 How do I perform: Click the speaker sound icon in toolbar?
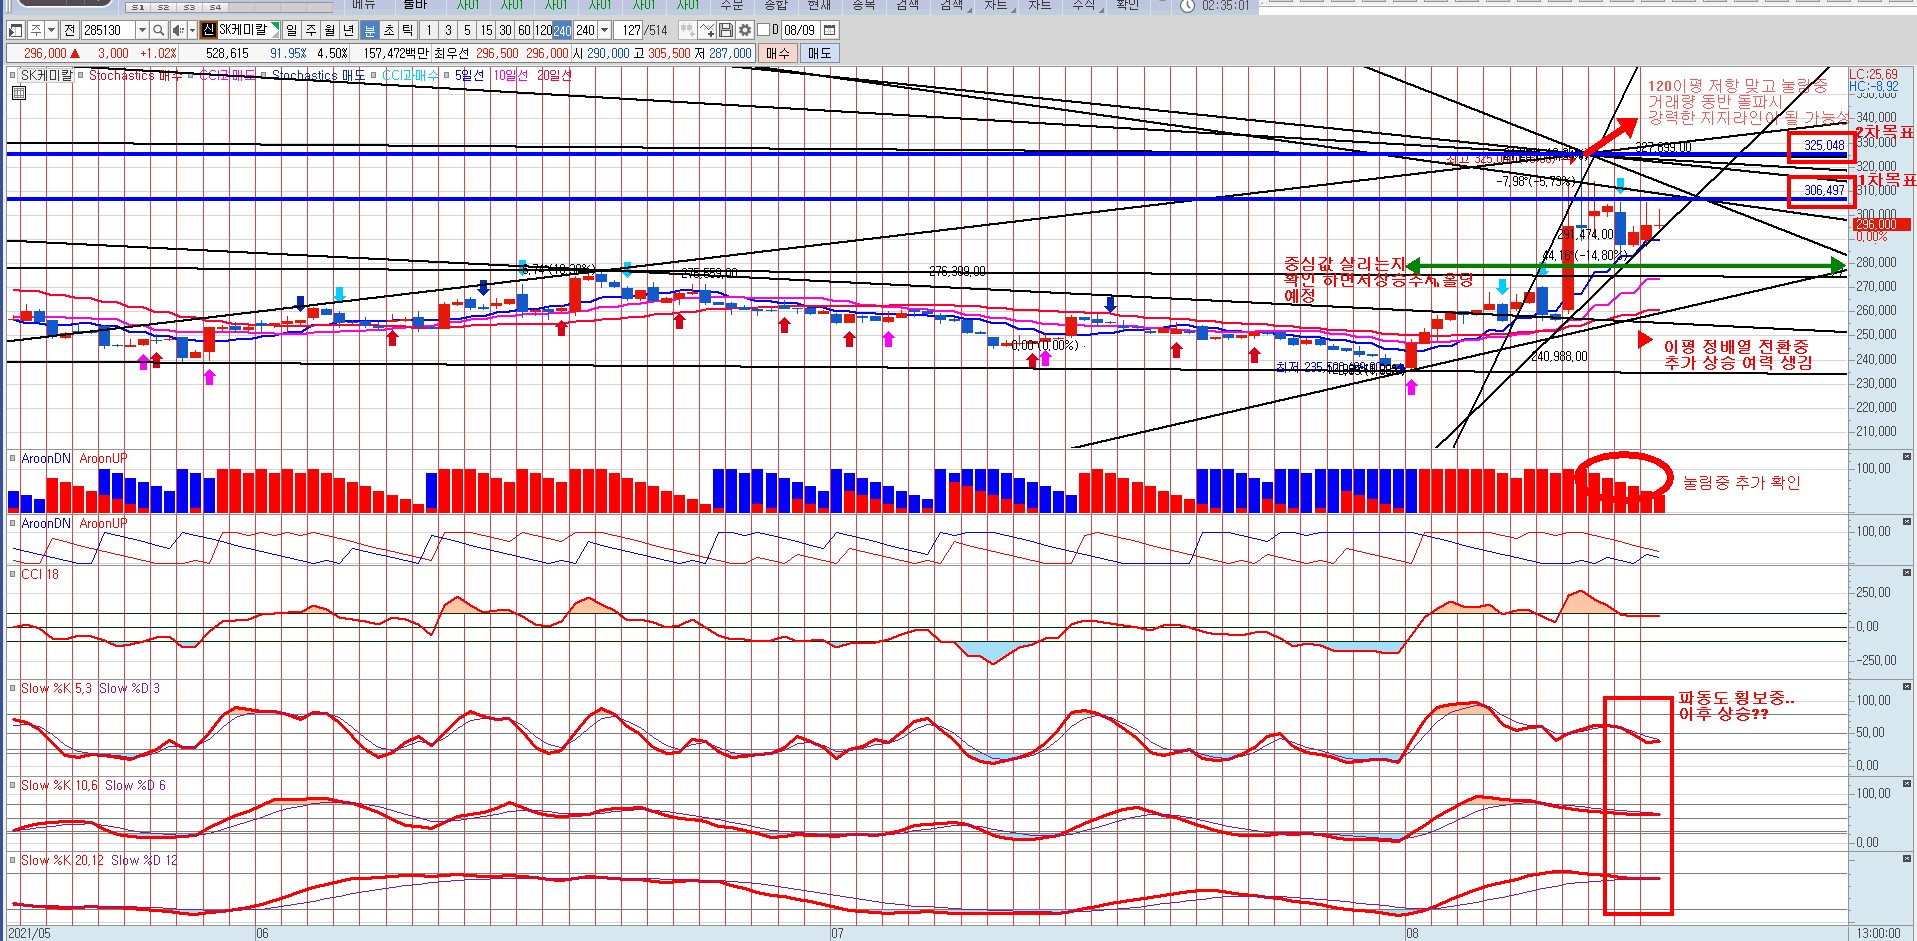(x=177, y=30)
